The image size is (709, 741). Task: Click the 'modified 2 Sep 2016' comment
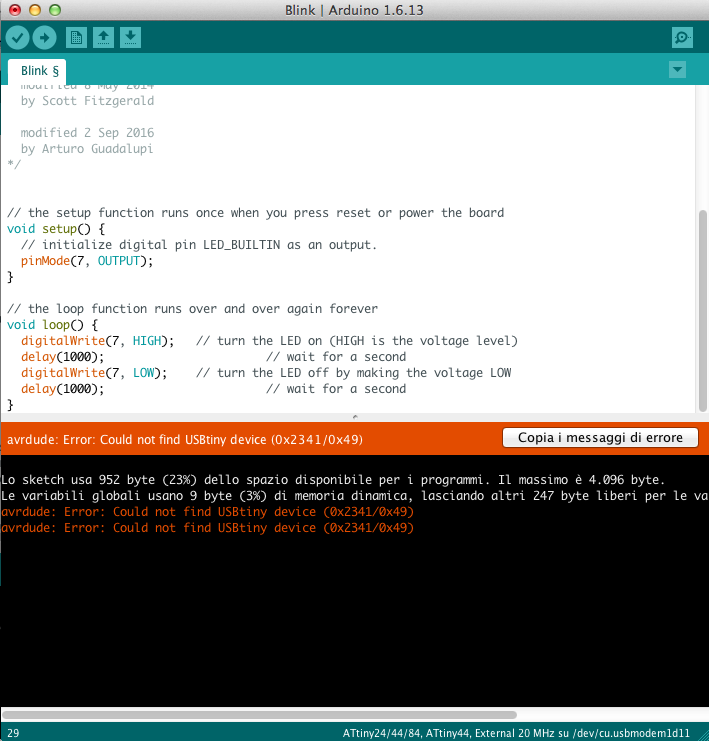click(87, 133)
